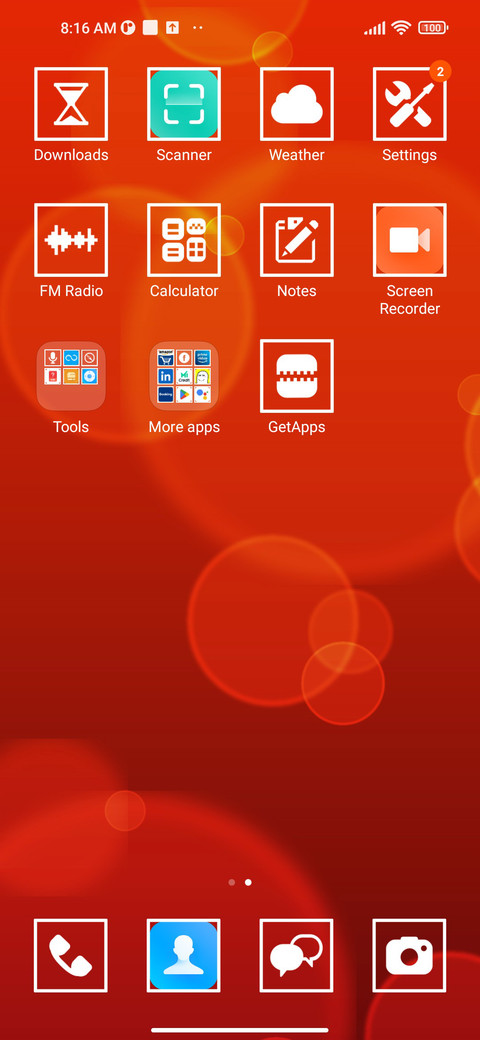This screenshot has width=480, height=1040.
Task: Open the Notes app
Action: point(296,240)
